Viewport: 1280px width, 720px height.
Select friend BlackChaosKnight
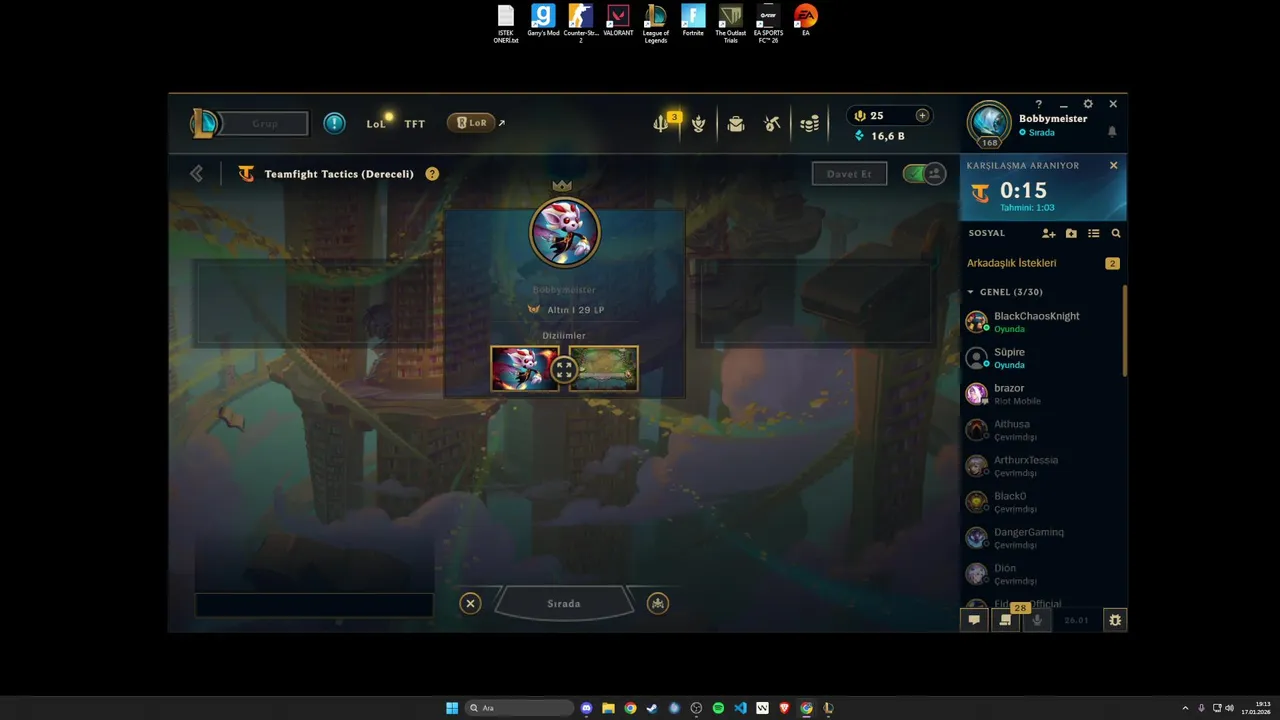[1041, 322]
